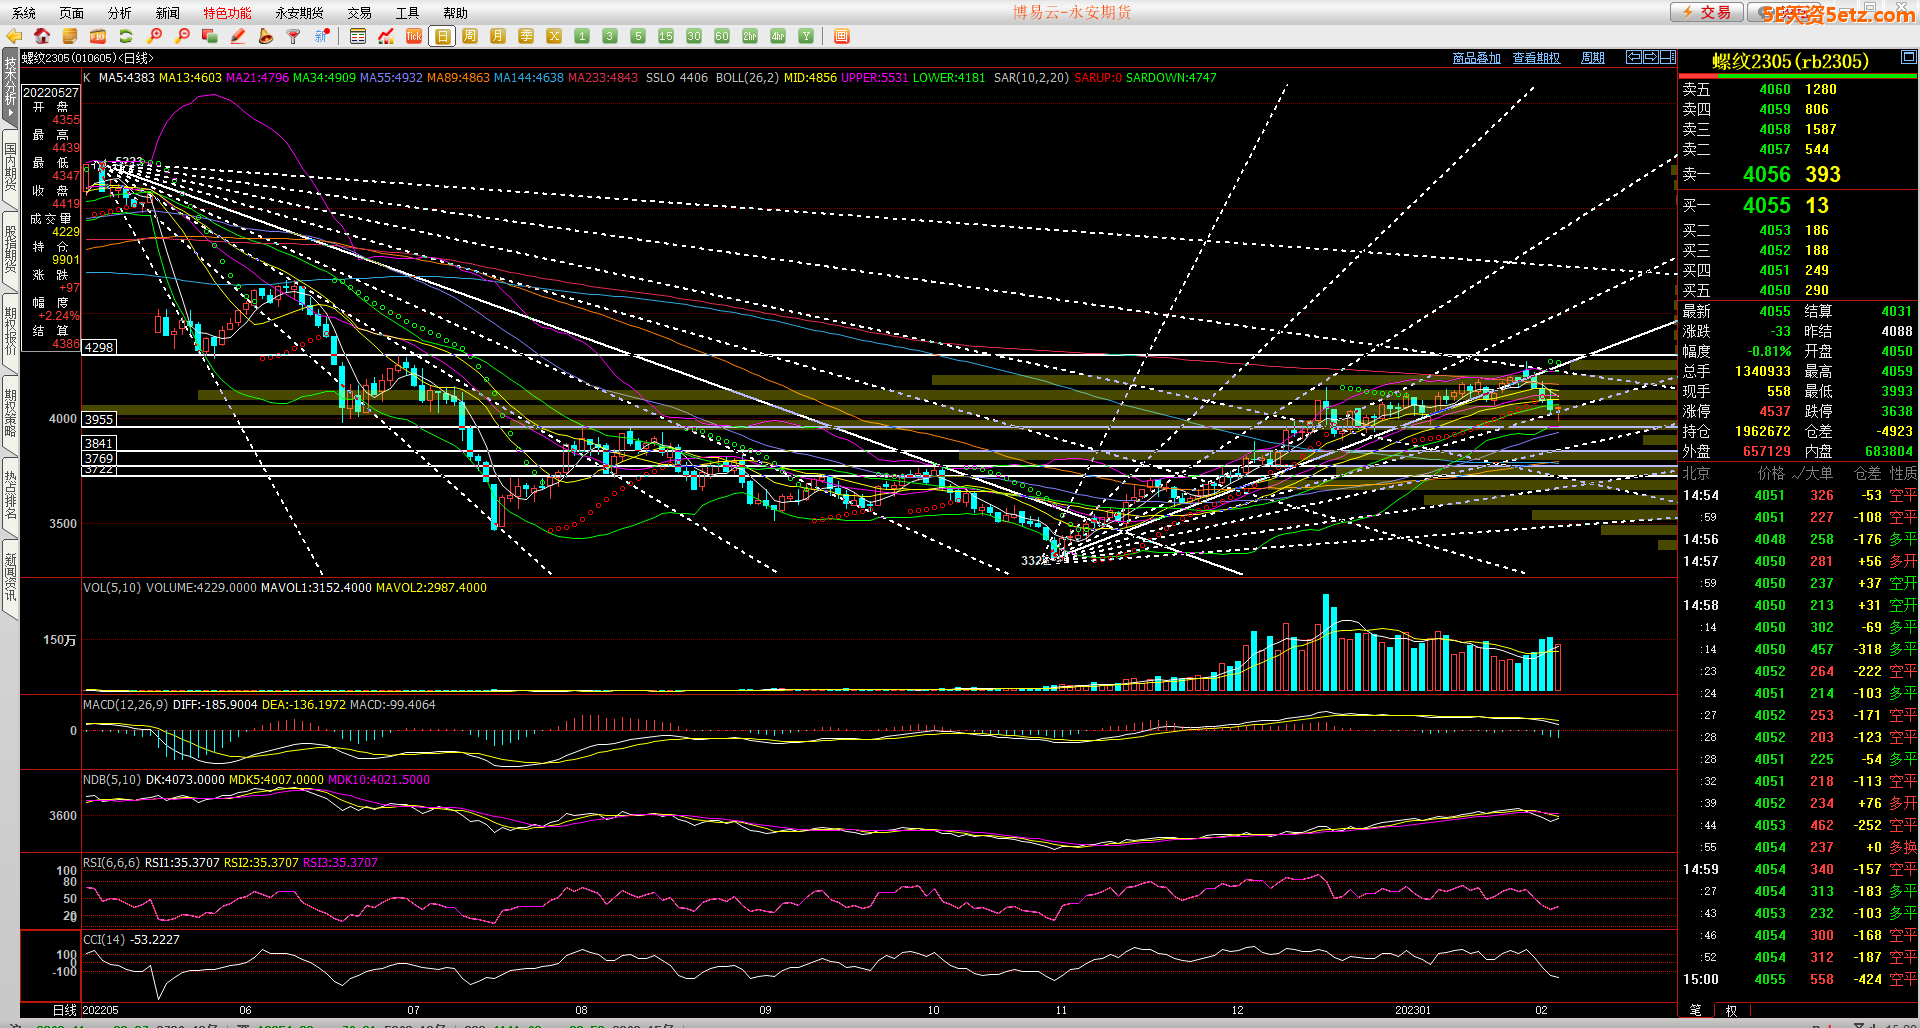
Task: Open the 分析 menu
Action: tap(120, 13)
